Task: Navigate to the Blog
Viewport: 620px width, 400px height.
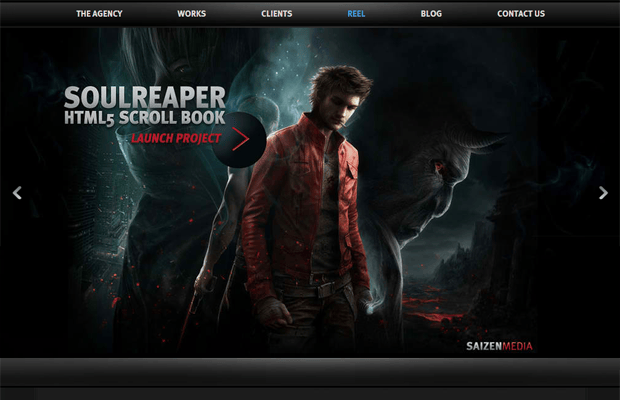Action: click(431, 14)
